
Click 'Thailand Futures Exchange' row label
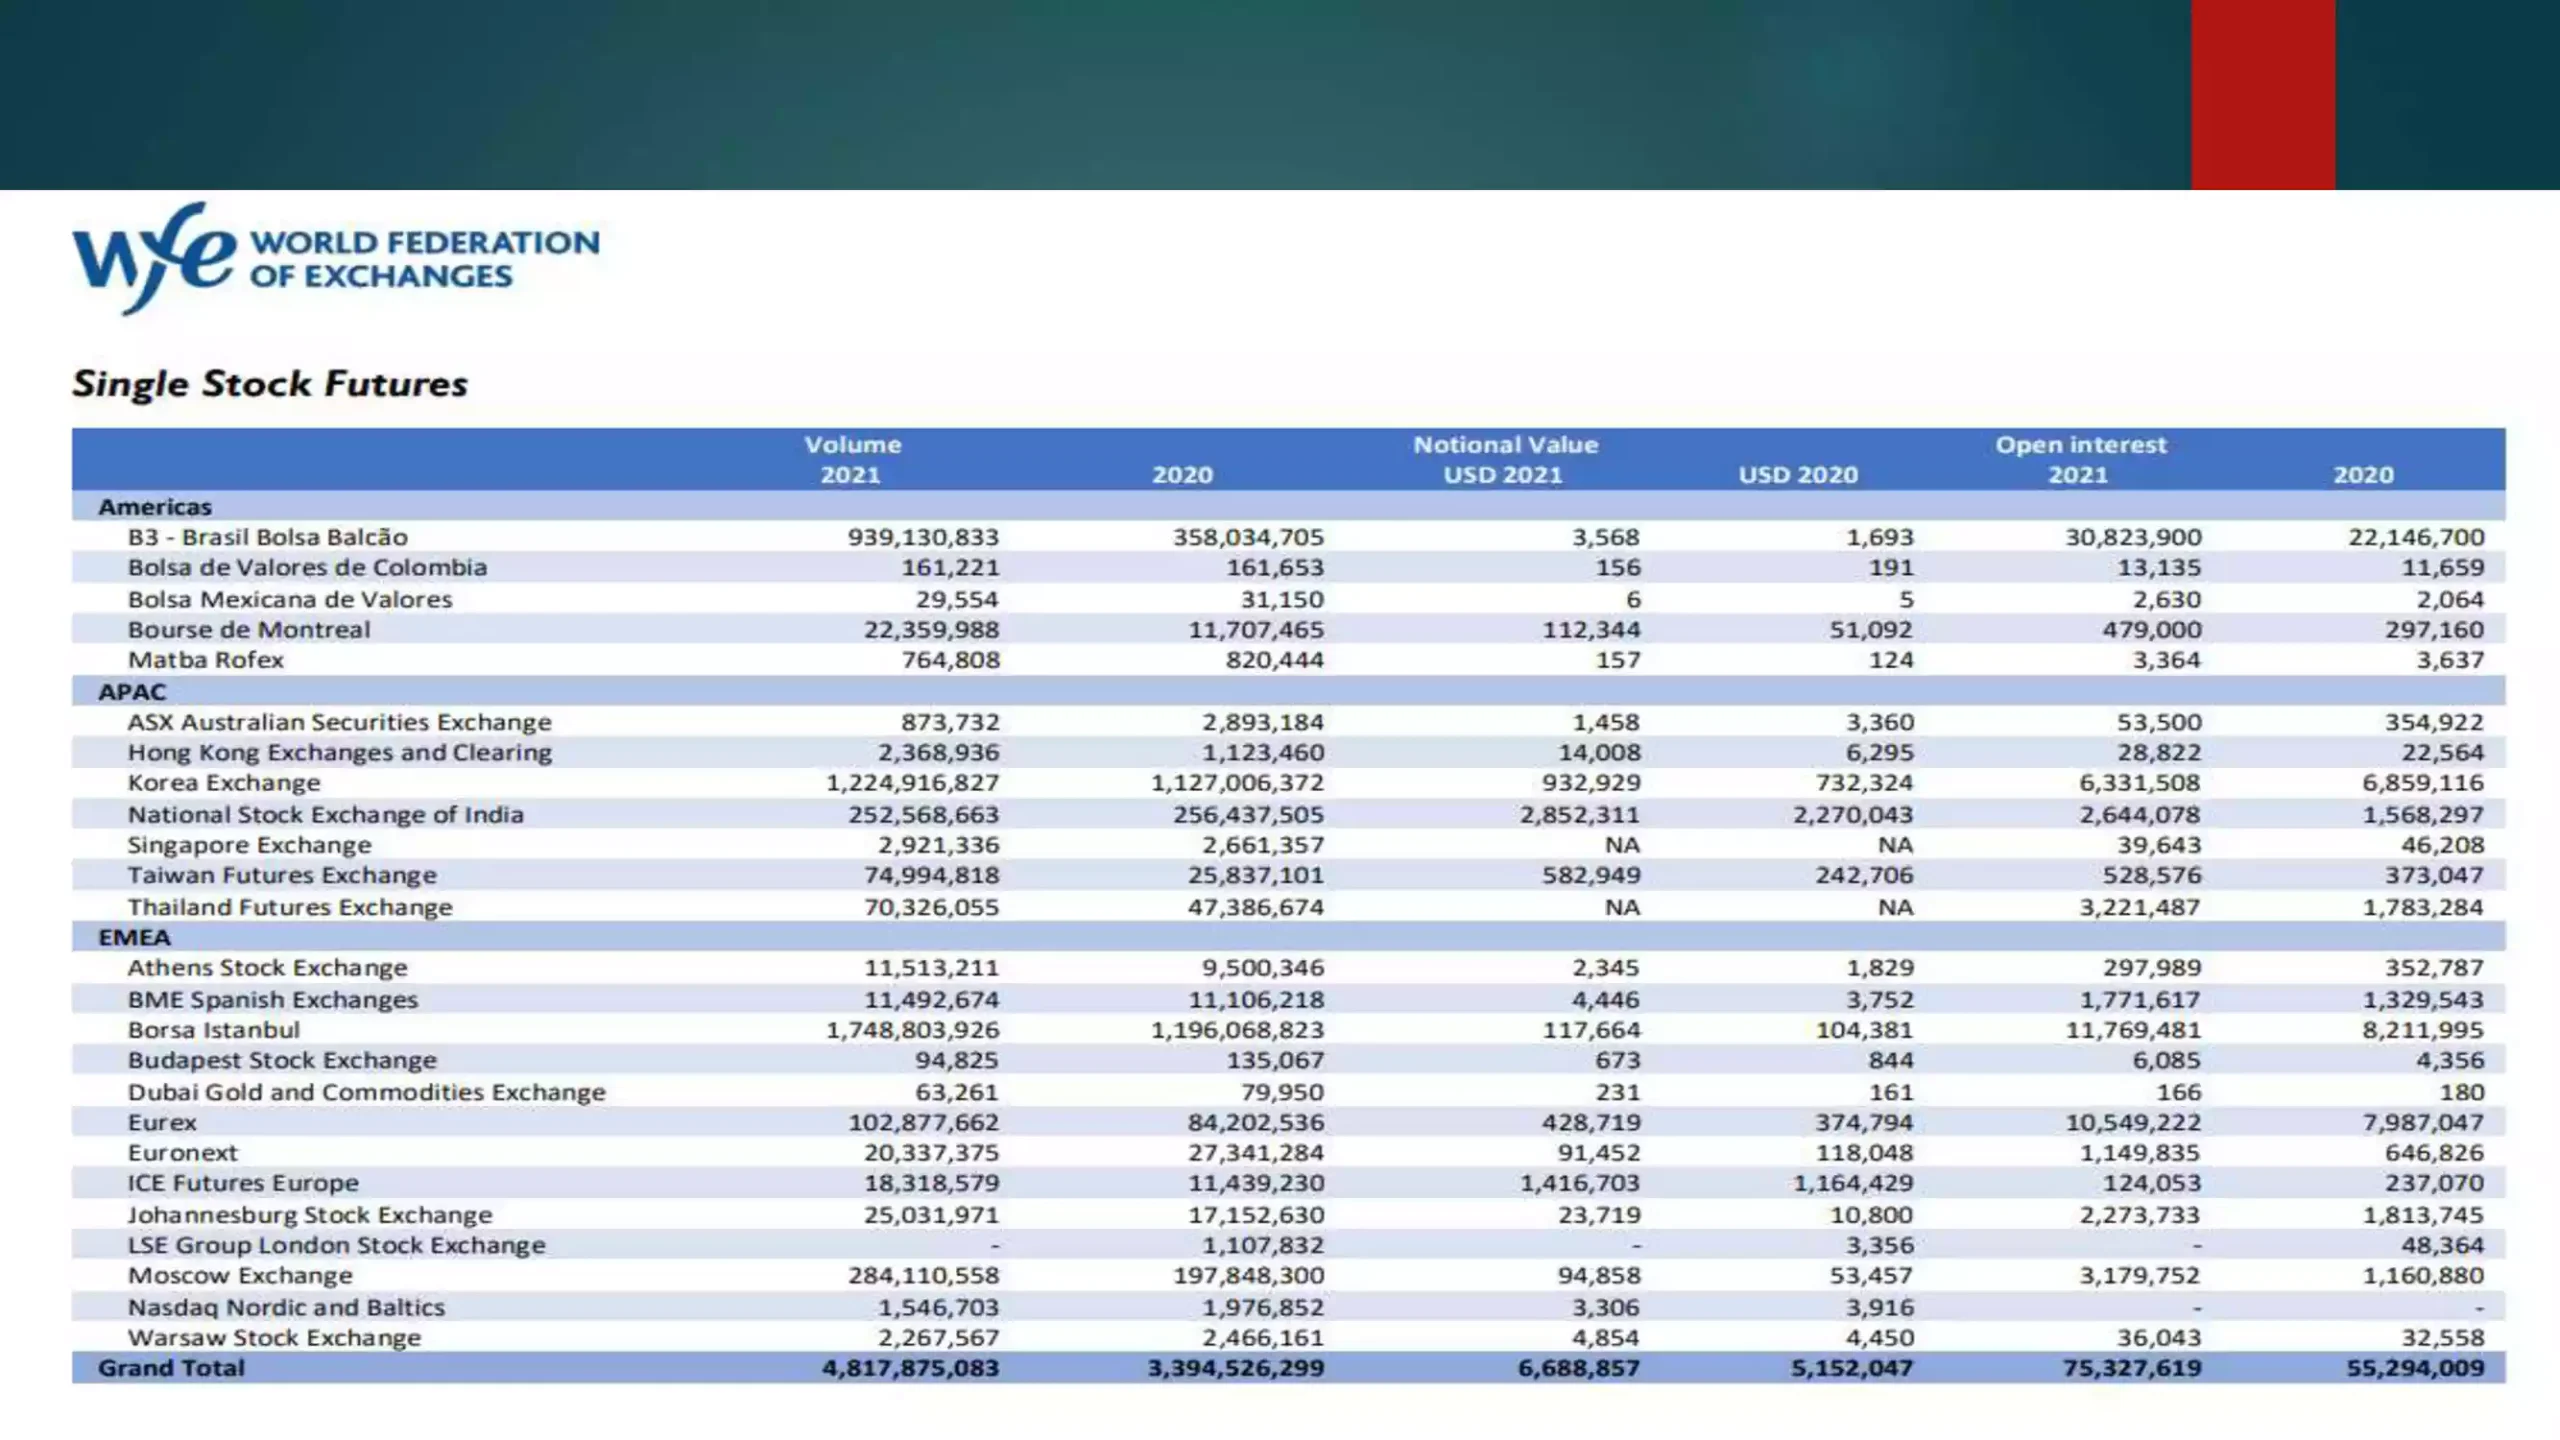click(290, 907)
